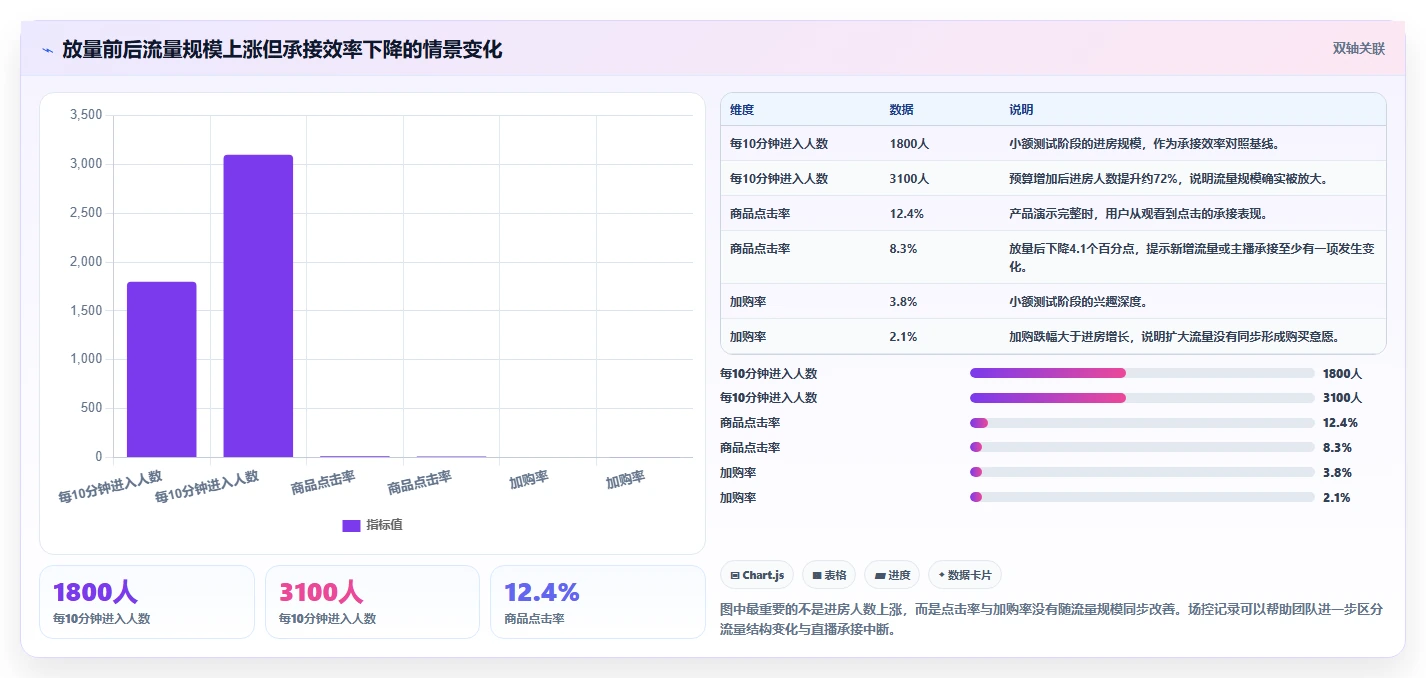The image size is (1426, 678).
Task: Click the chart bar reaching about 1,800
Action: (162, 369)
